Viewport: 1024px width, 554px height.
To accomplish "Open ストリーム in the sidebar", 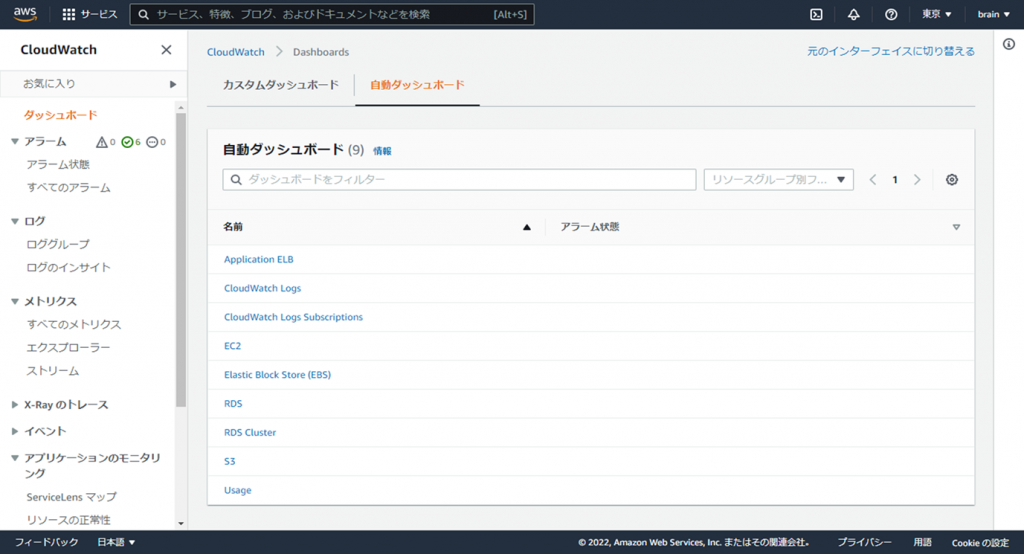I will 53,371.
